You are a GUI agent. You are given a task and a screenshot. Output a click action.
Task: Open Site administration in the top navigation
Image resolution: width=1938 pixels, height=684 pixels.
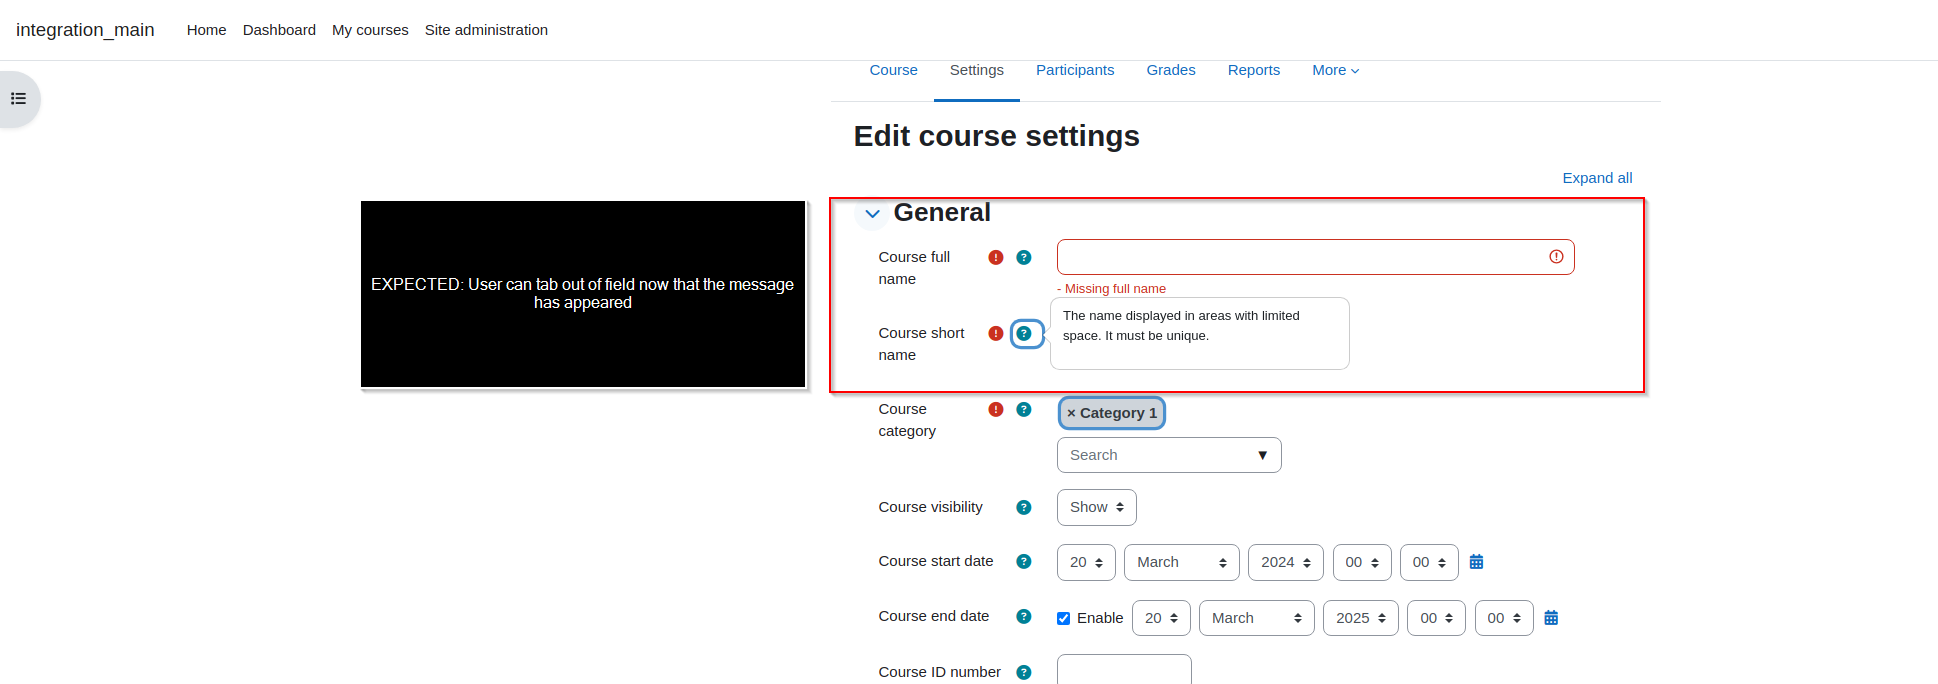pos(486,30)
